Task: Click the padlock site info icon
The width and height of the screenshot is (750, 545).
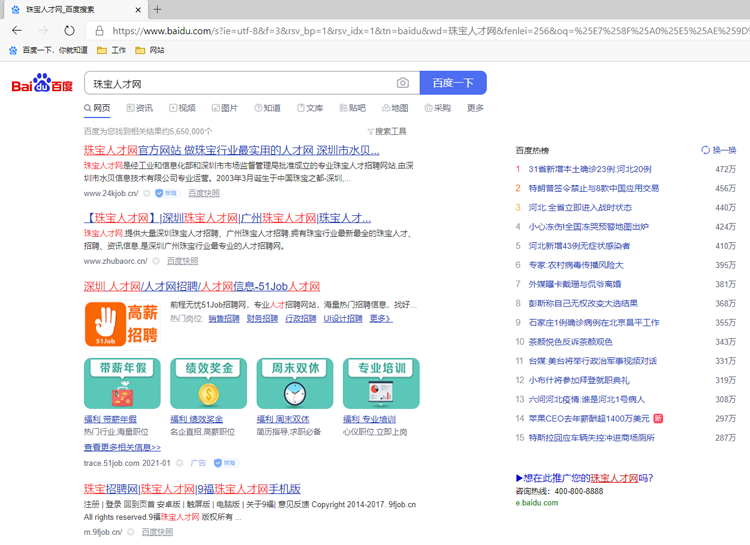Action: click(x=99, y=31)
